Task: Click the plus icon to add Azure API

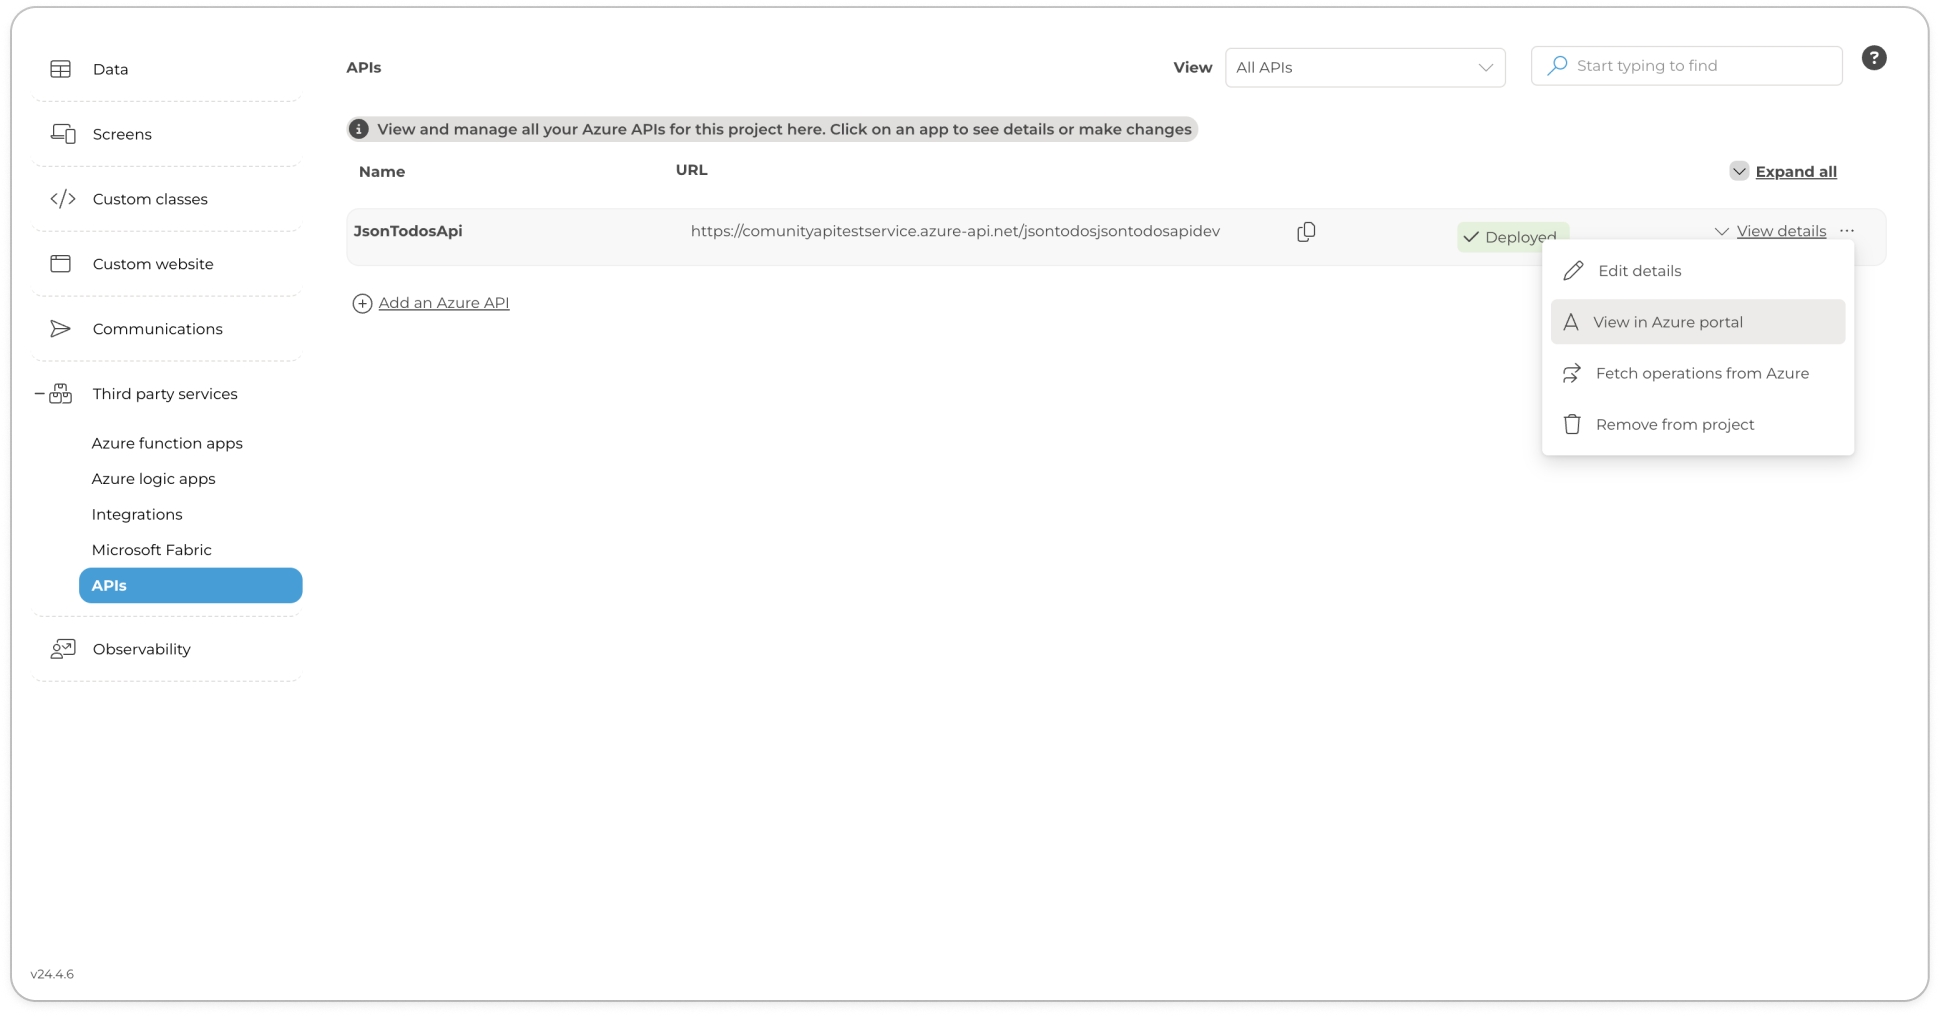Action: coord(362,303)
